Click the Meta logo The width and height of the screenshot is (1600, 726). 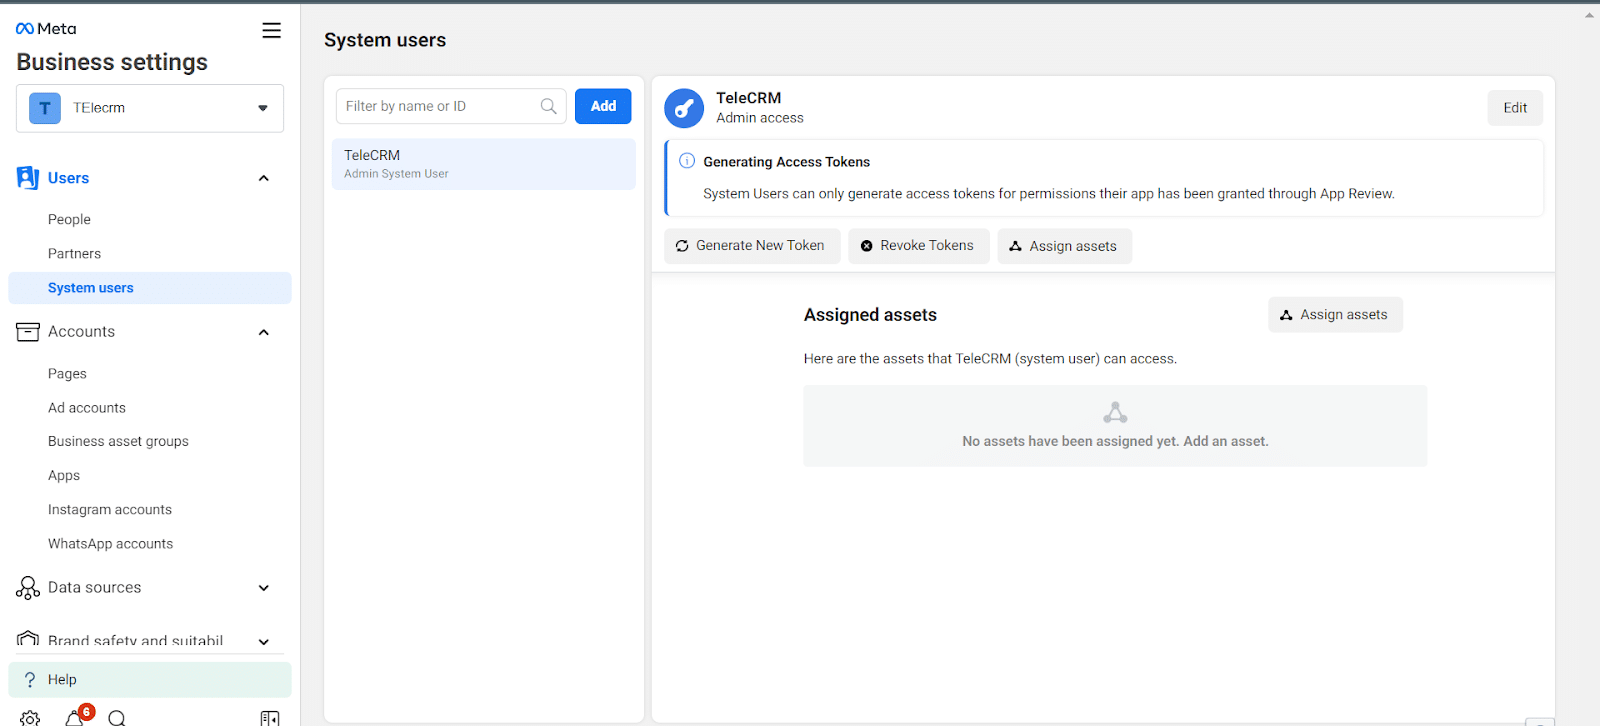(46, 29)
